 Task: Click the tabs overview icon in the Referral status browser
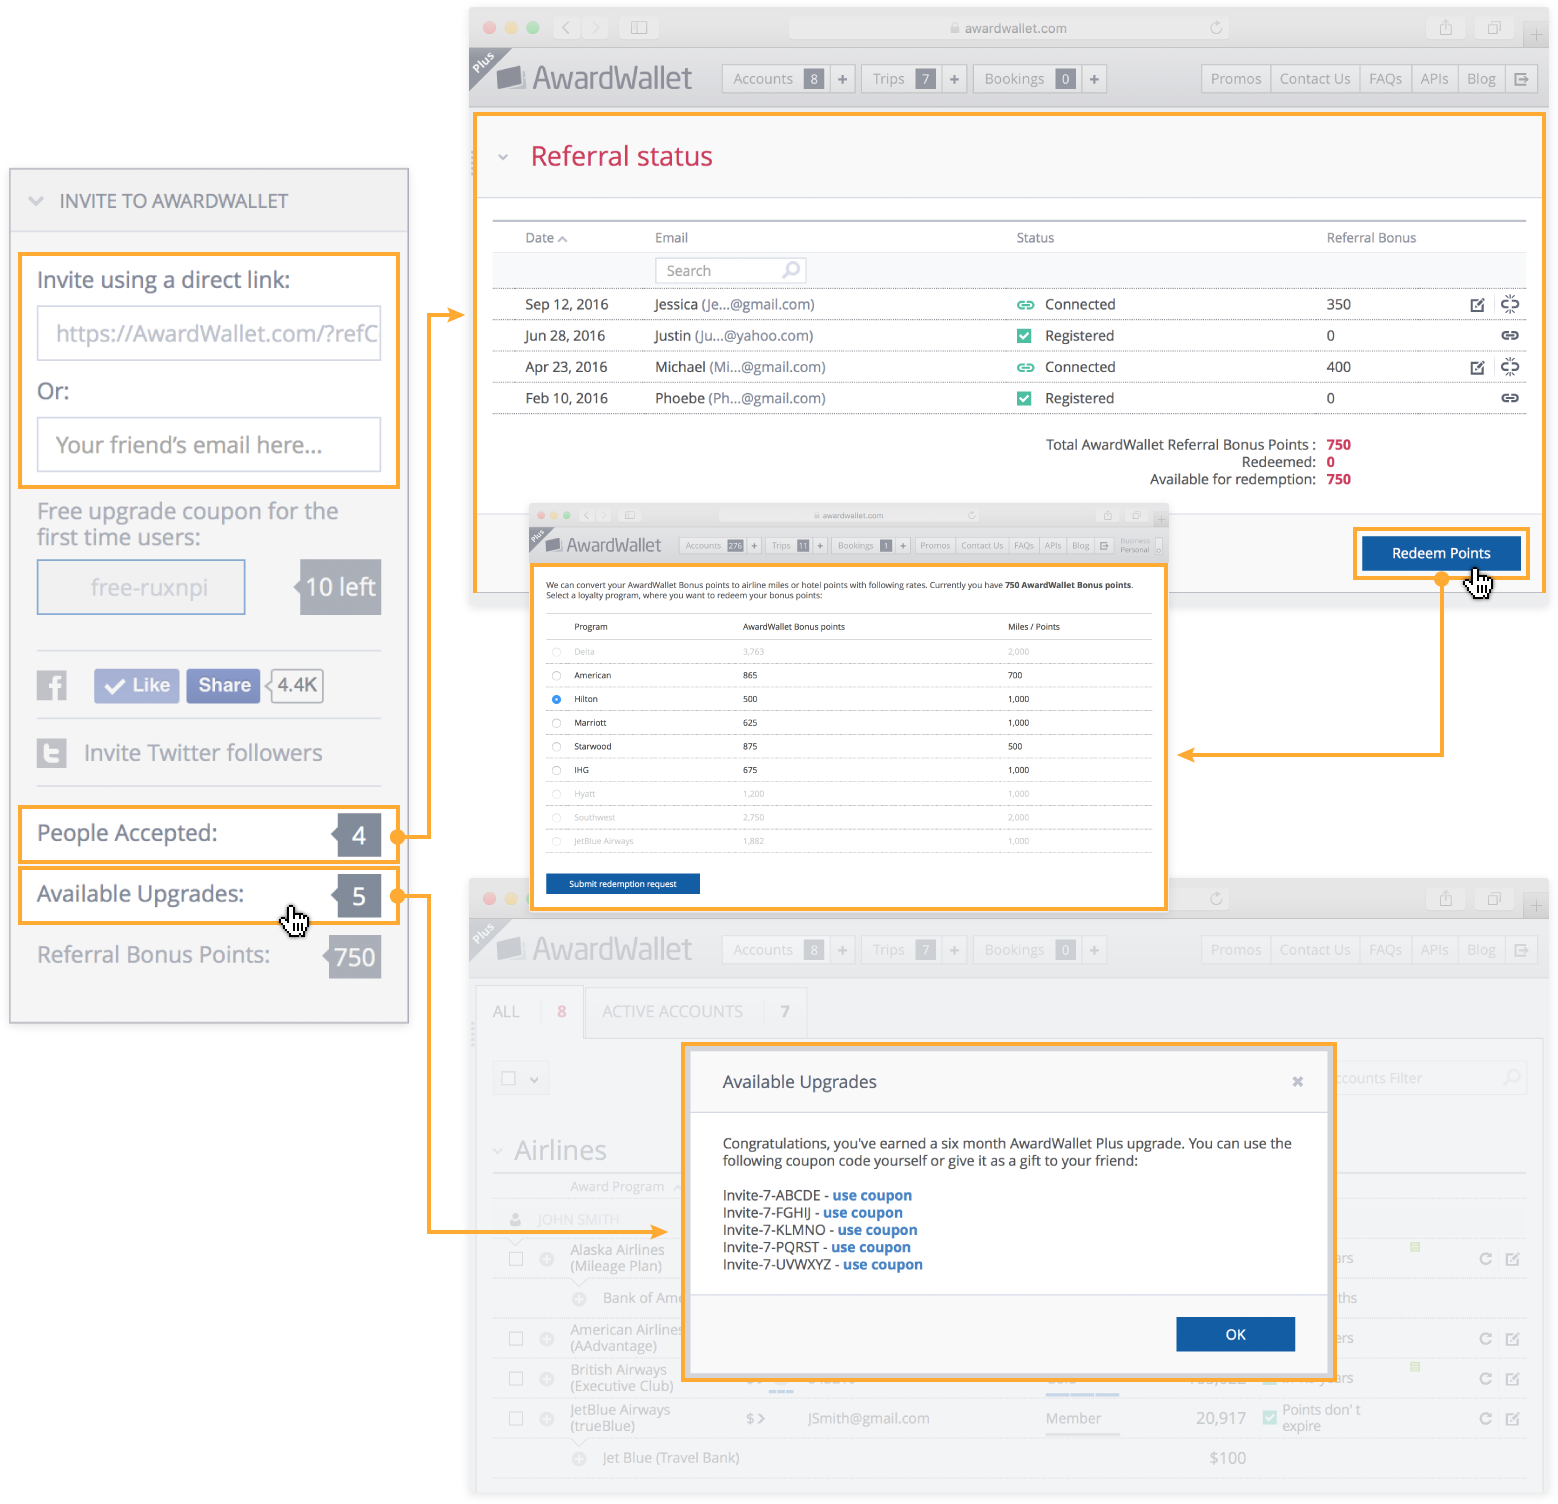click(1494, 28)
